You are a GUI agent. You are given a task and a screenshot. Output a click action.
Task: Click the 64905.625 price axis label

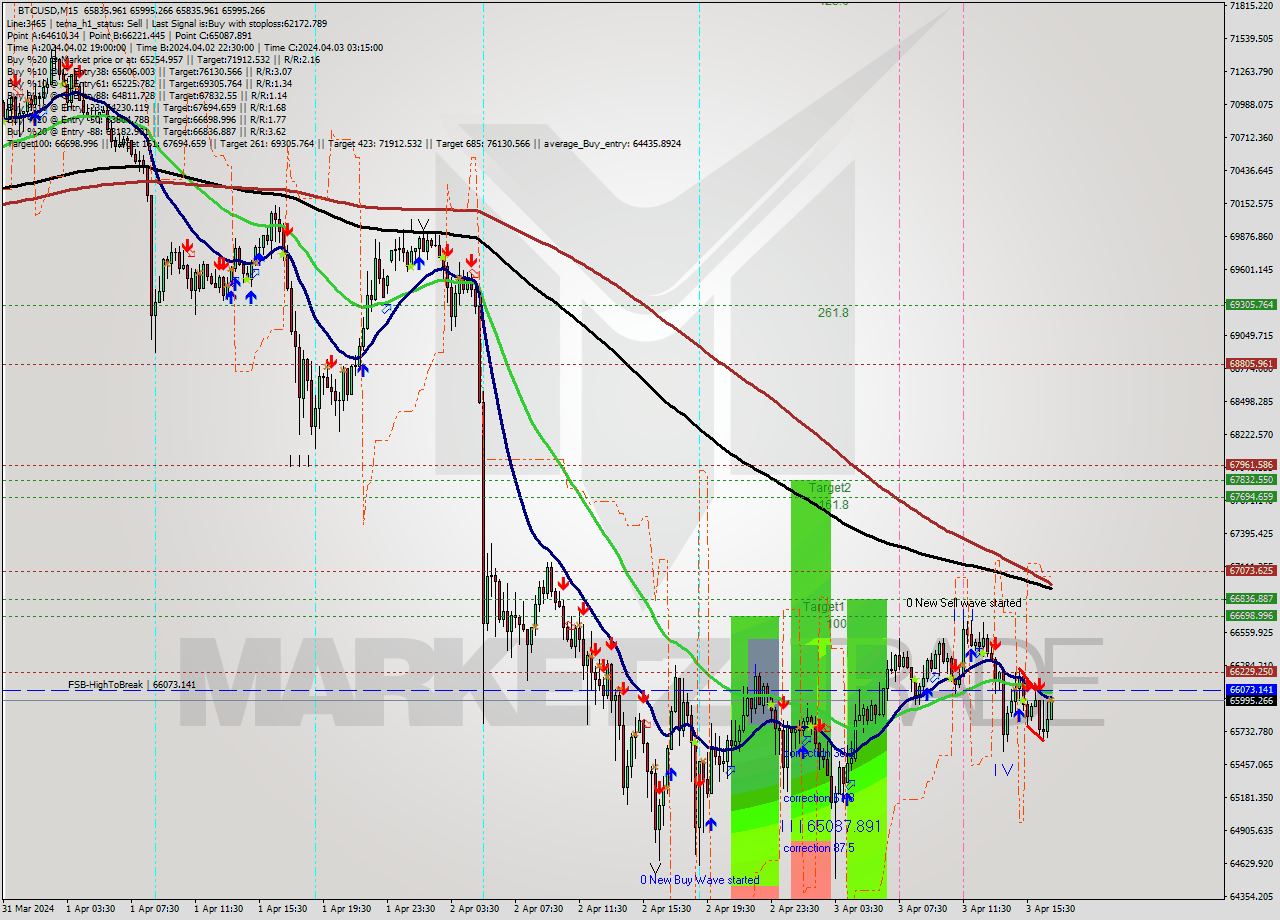click(1250, 831)
